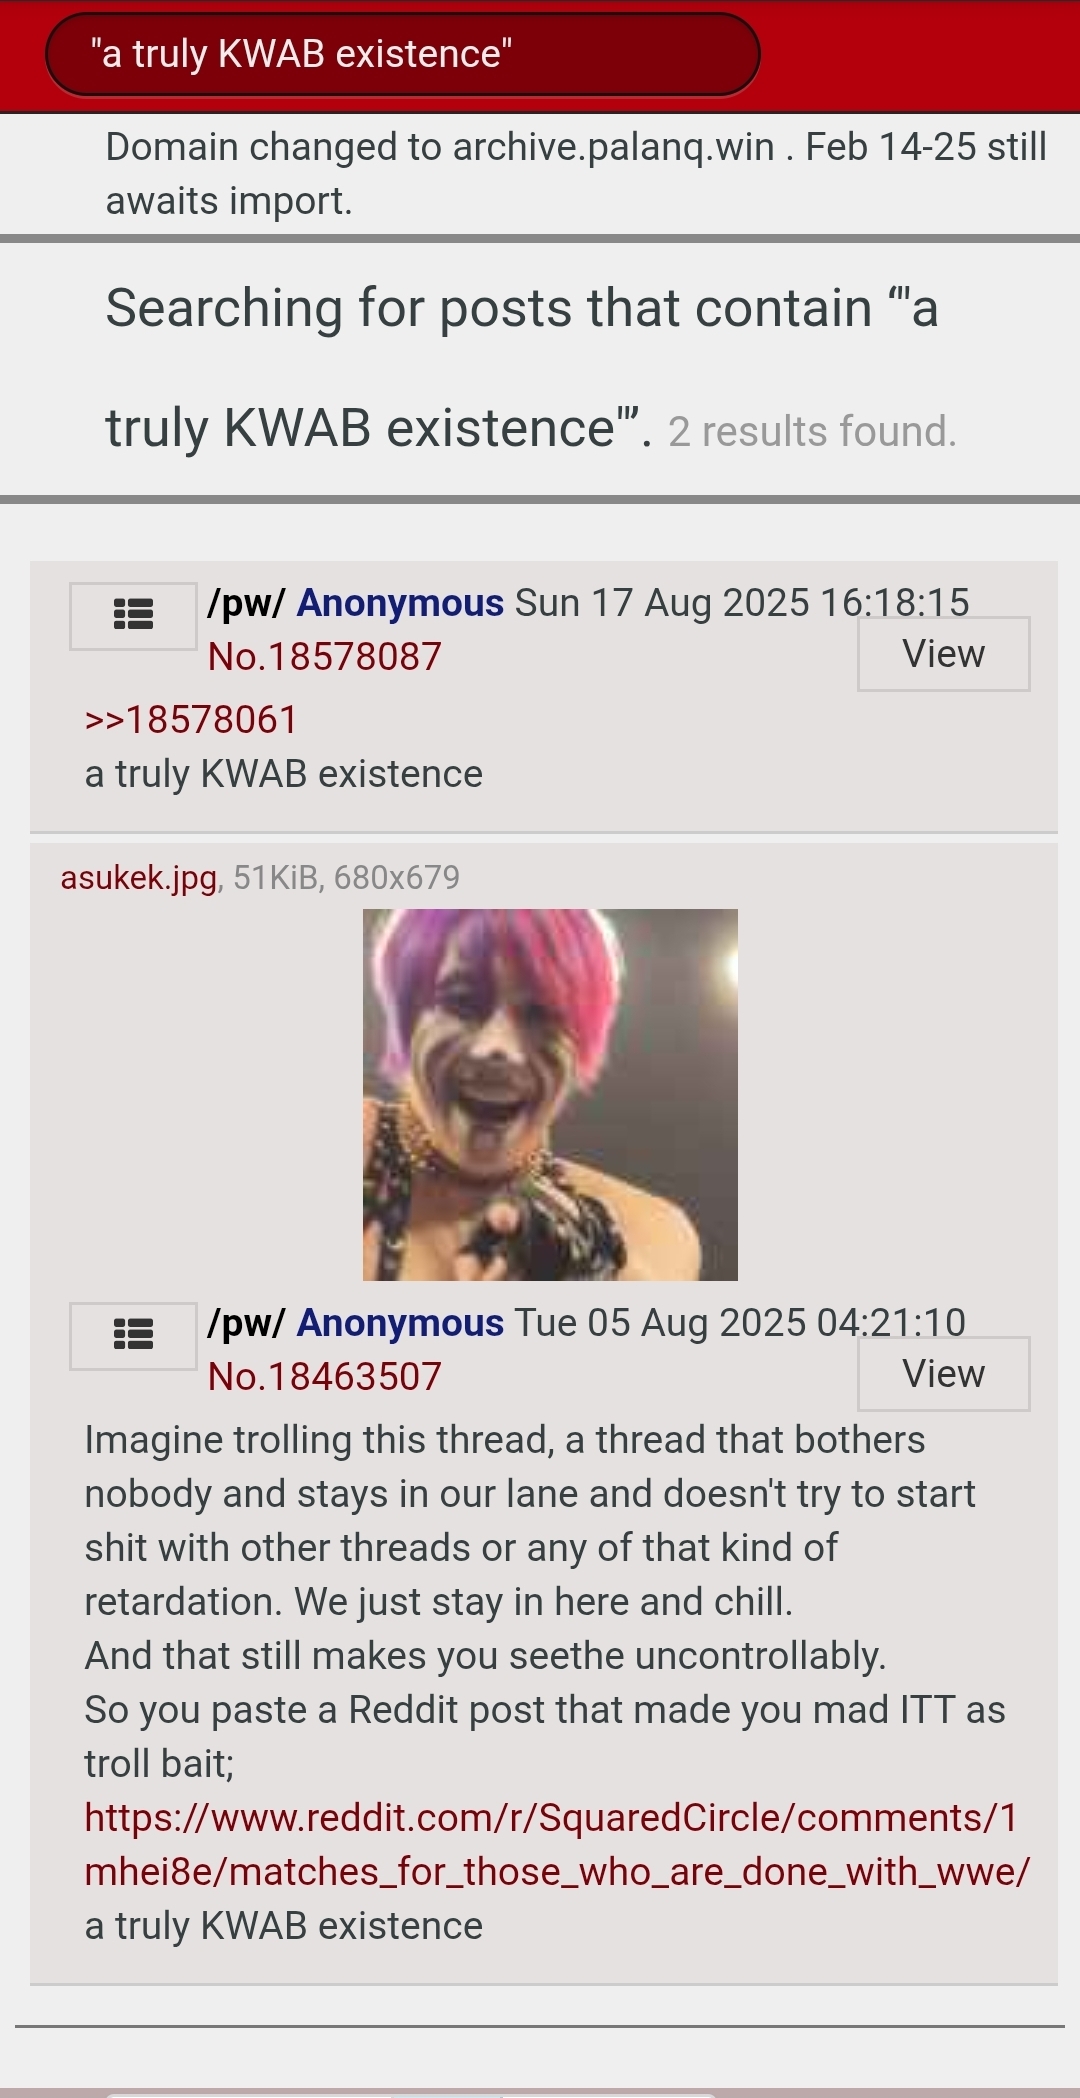Open the post menu icon for No.18463507
The height and width of the screenshot is (2098, 1080).
(x=133, y=1336)
